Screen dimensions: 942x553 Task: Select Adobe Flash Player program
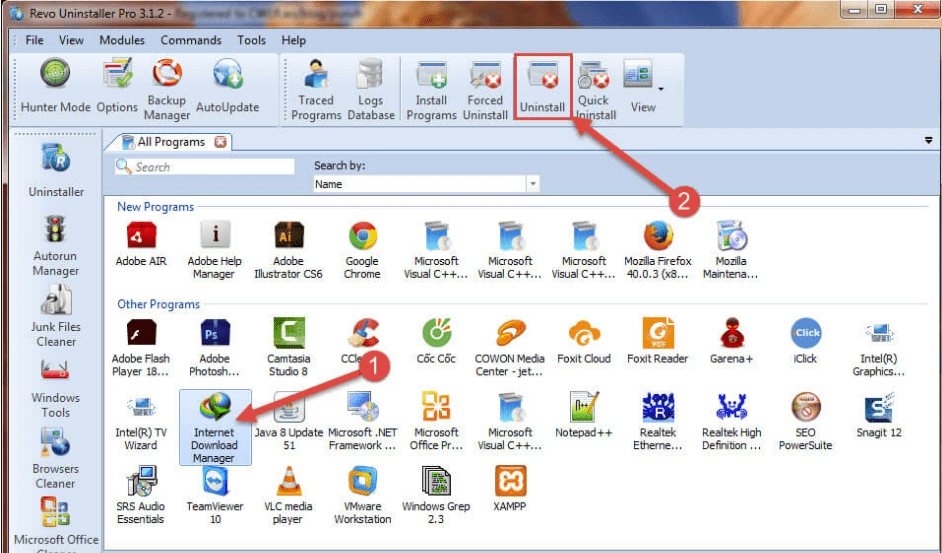click(x=141, y=347)
